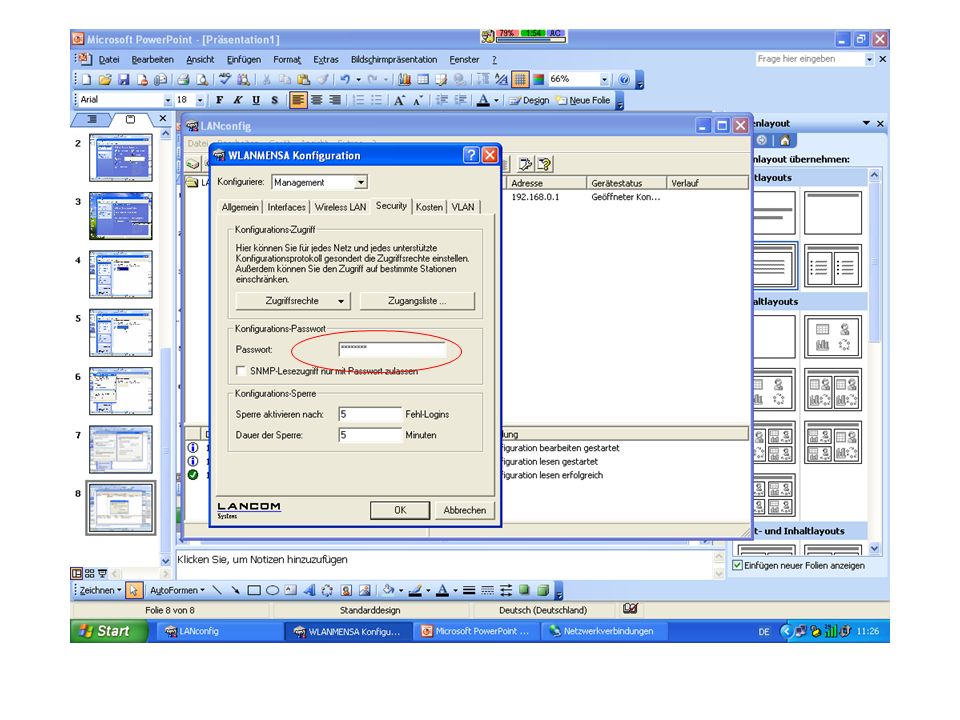Toggle the select objects pointer tool

[134, 590]
